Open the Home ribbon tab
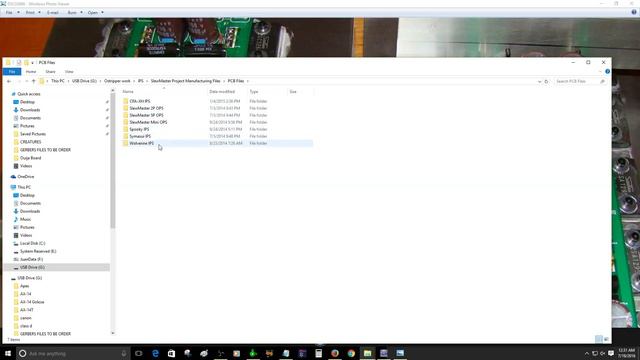This screenshot has width=640, height=360. pos(31,72)
